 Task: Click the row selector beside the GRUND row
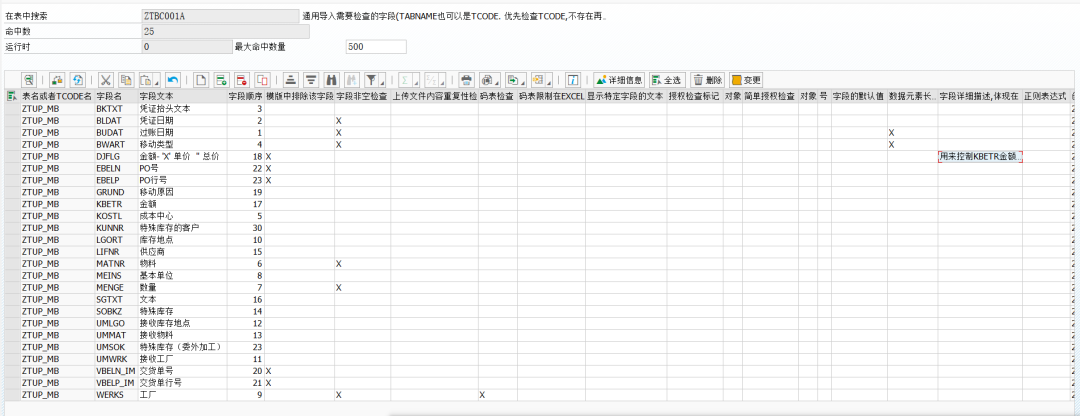[12, 192]
